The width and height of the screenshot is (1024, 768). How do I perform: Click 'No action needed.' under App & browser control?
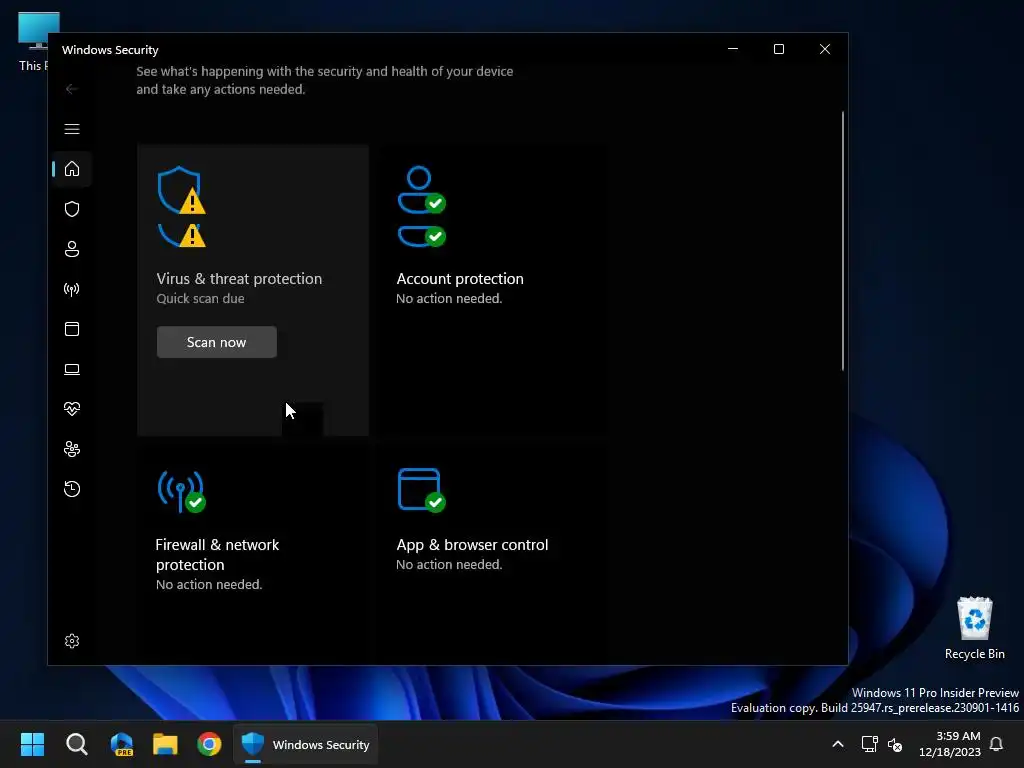[x=449, y=564]
